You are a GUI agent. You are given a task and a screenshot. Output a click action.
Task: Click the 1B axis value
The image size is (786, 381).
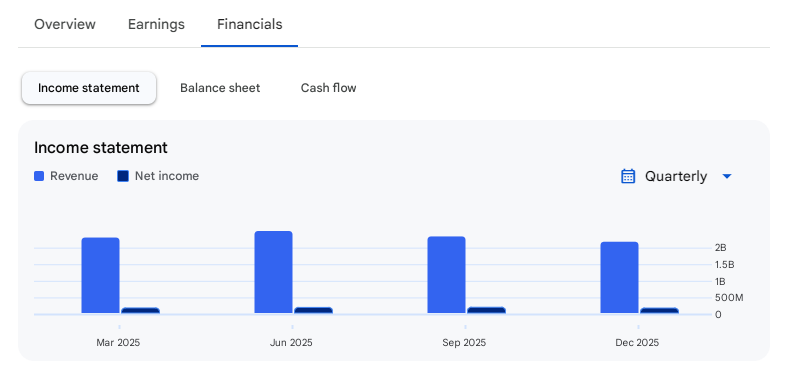click(x=720, y=281)
